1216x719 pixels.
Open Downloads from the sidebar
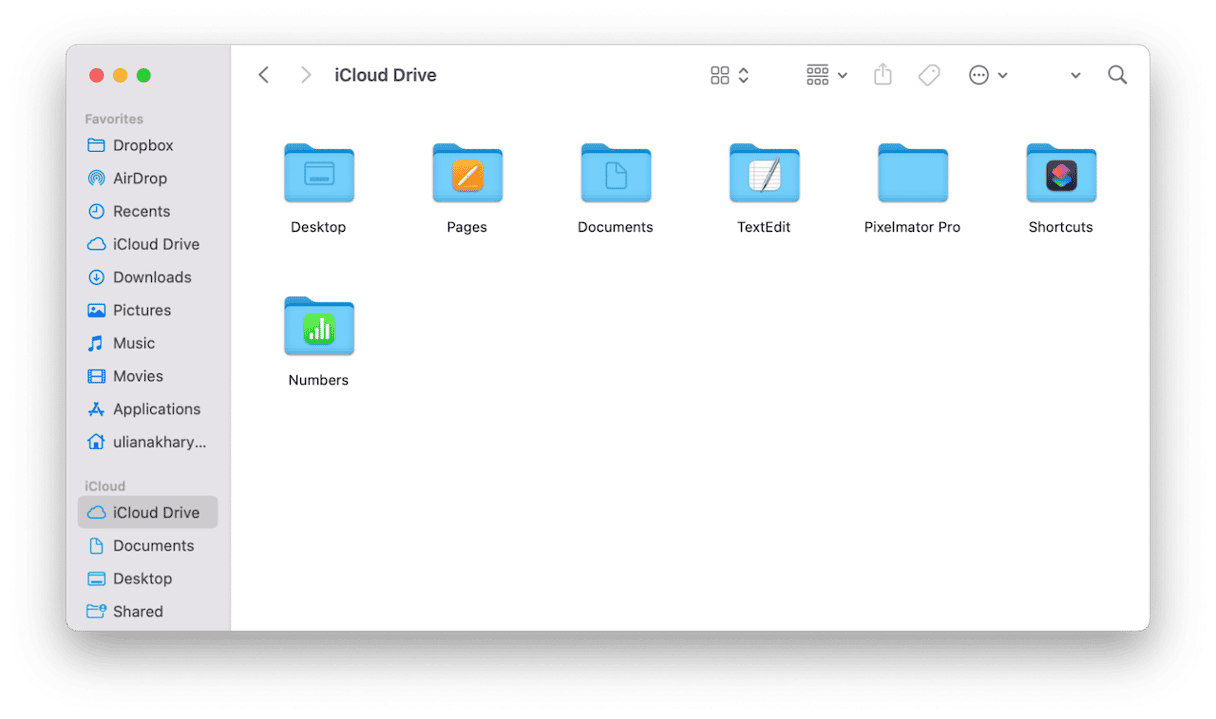[x=146, y=277]
